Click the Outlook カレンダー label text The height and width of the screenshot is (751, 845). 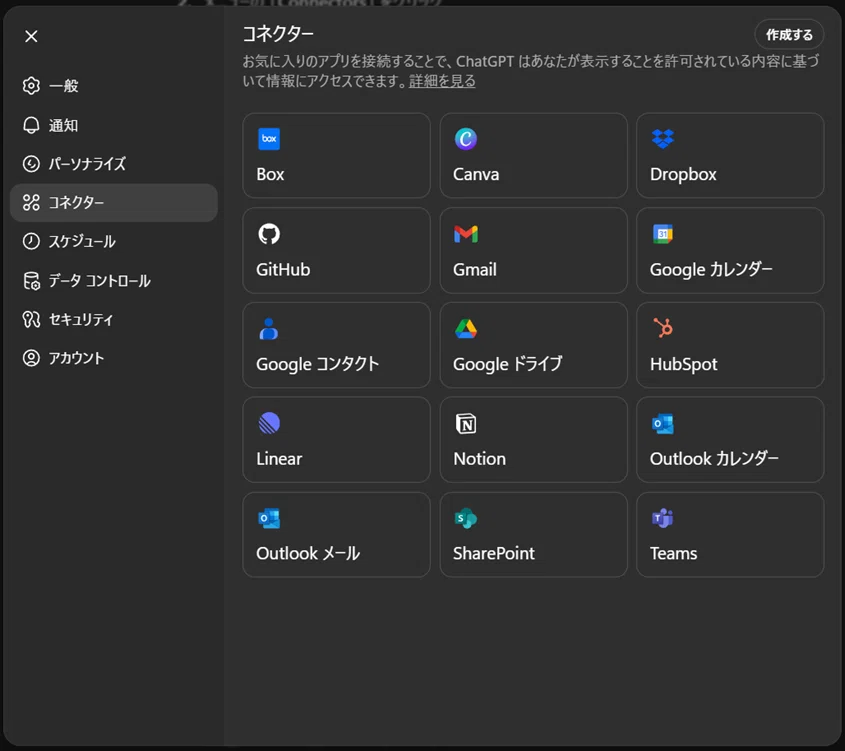pyautogui.click(x=714, y=458)
